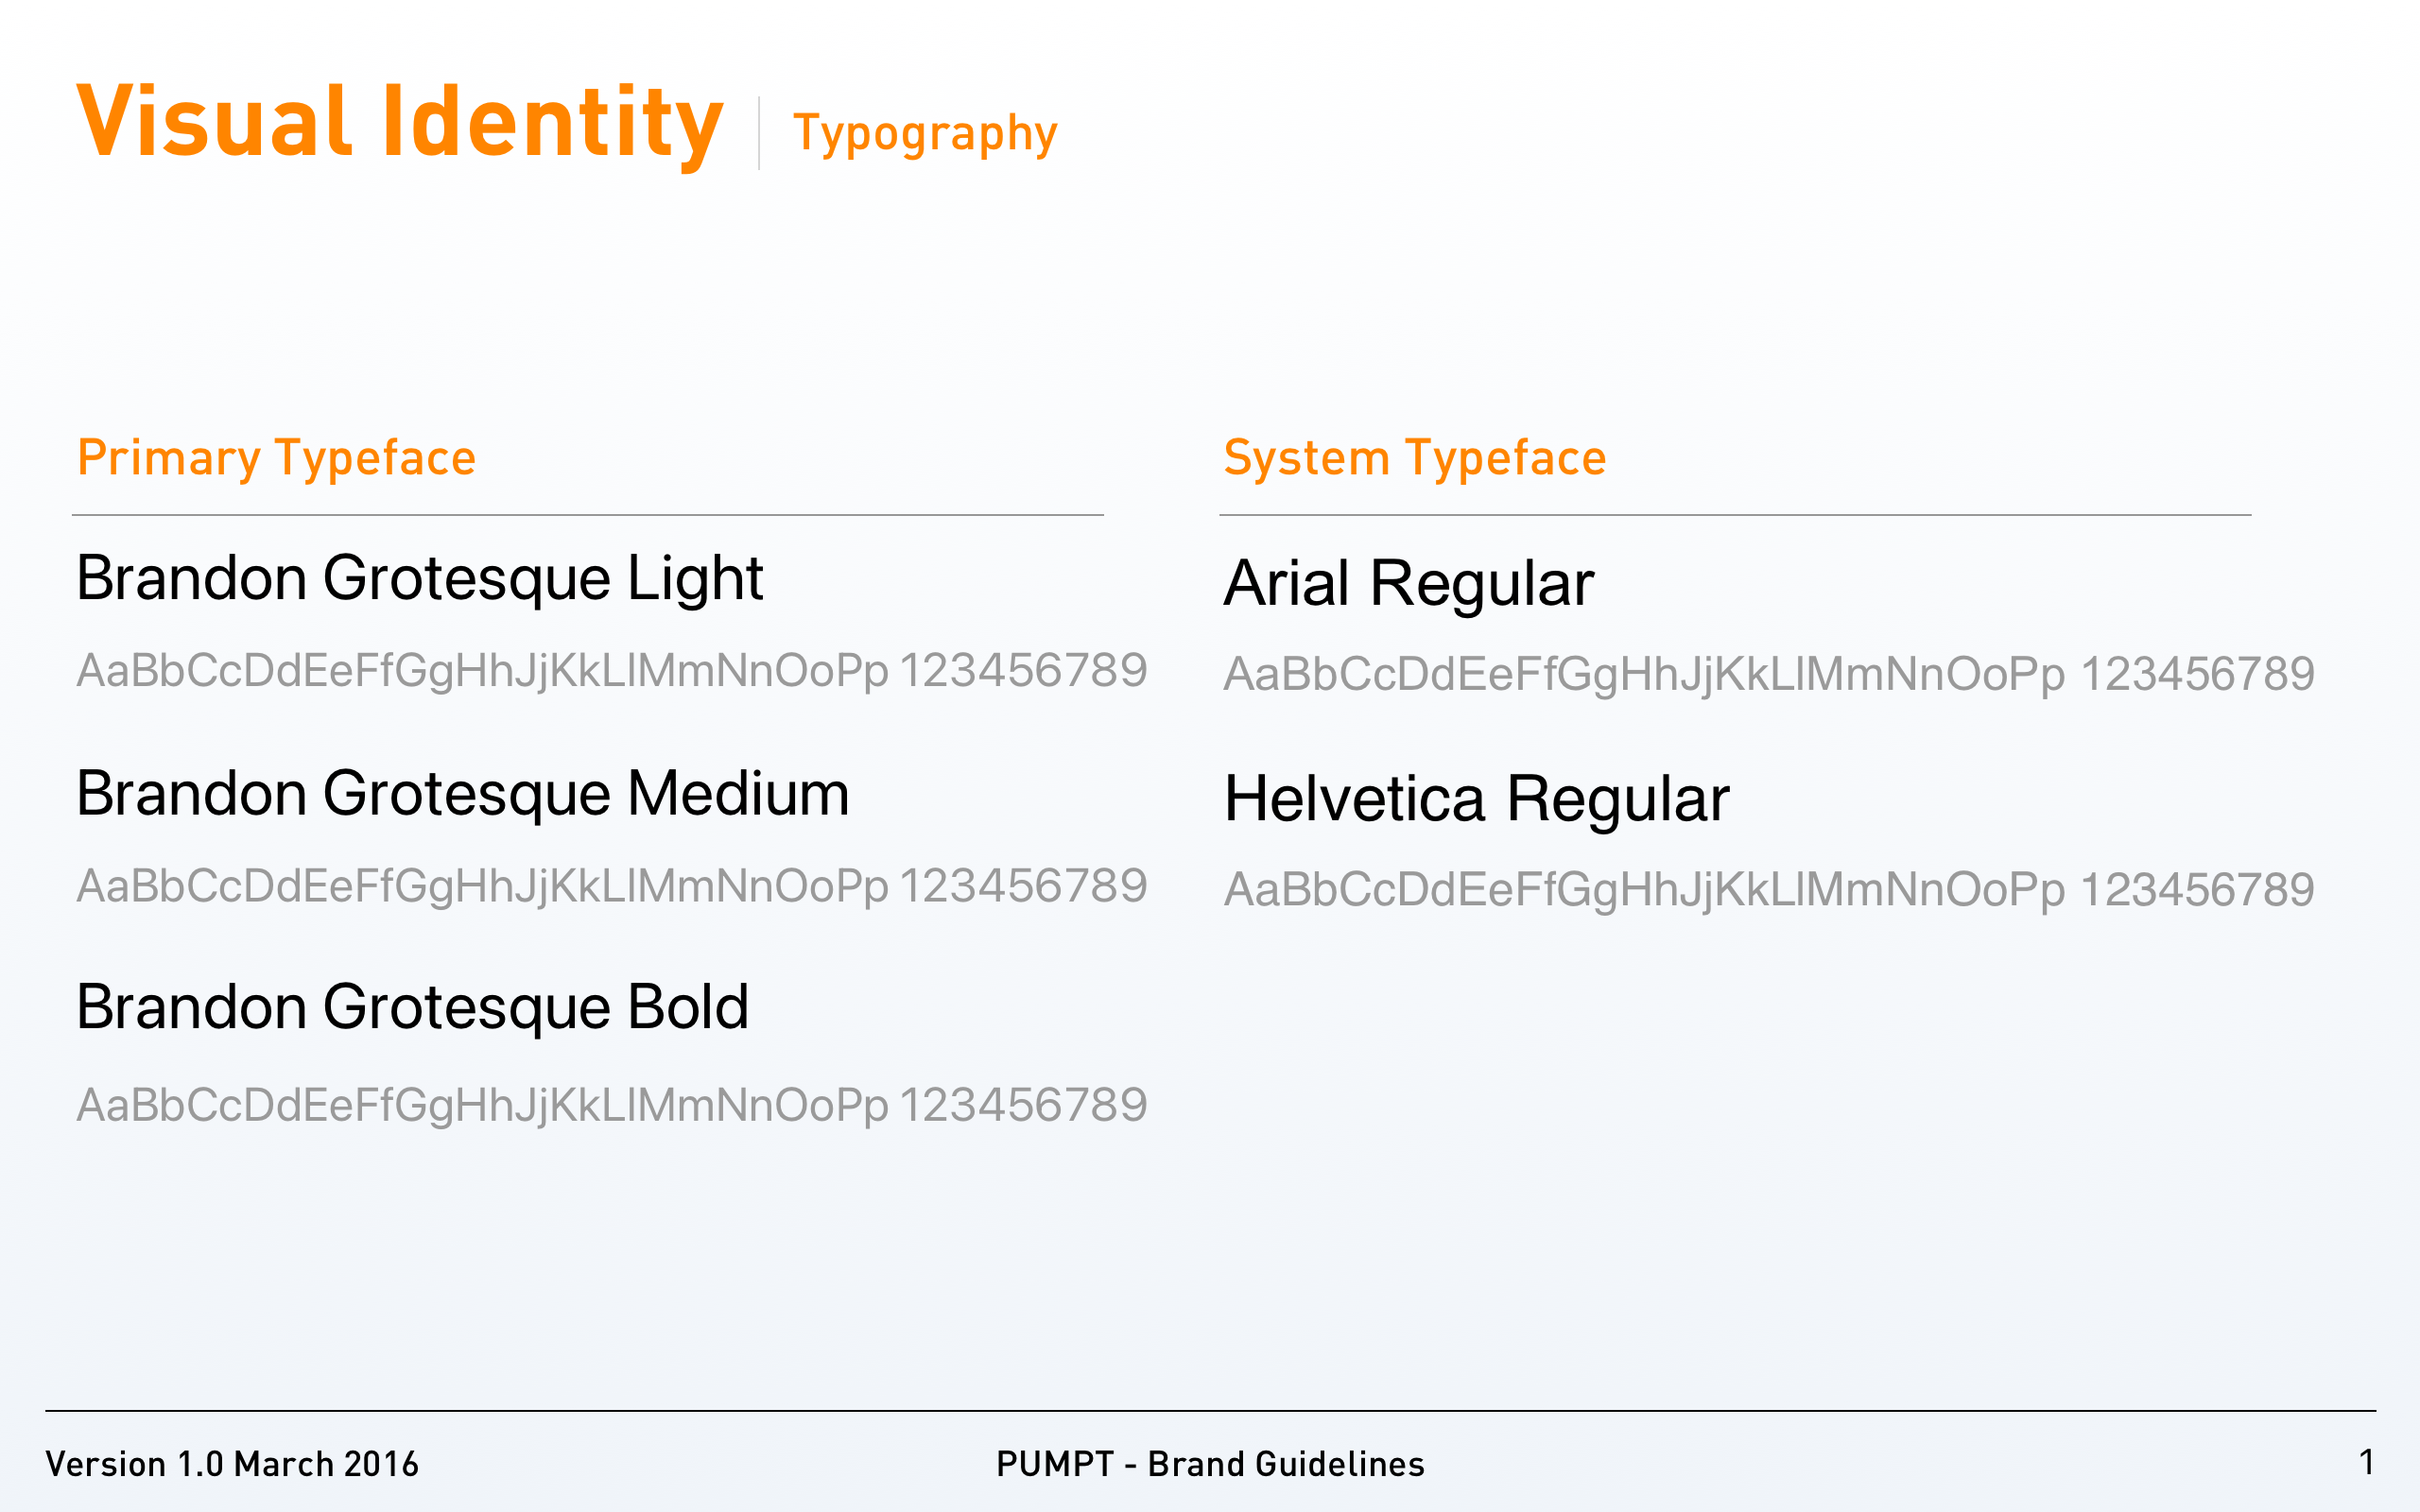Click divider line under Primary Typeface
2420x1512 pixels.
(587, 515)
